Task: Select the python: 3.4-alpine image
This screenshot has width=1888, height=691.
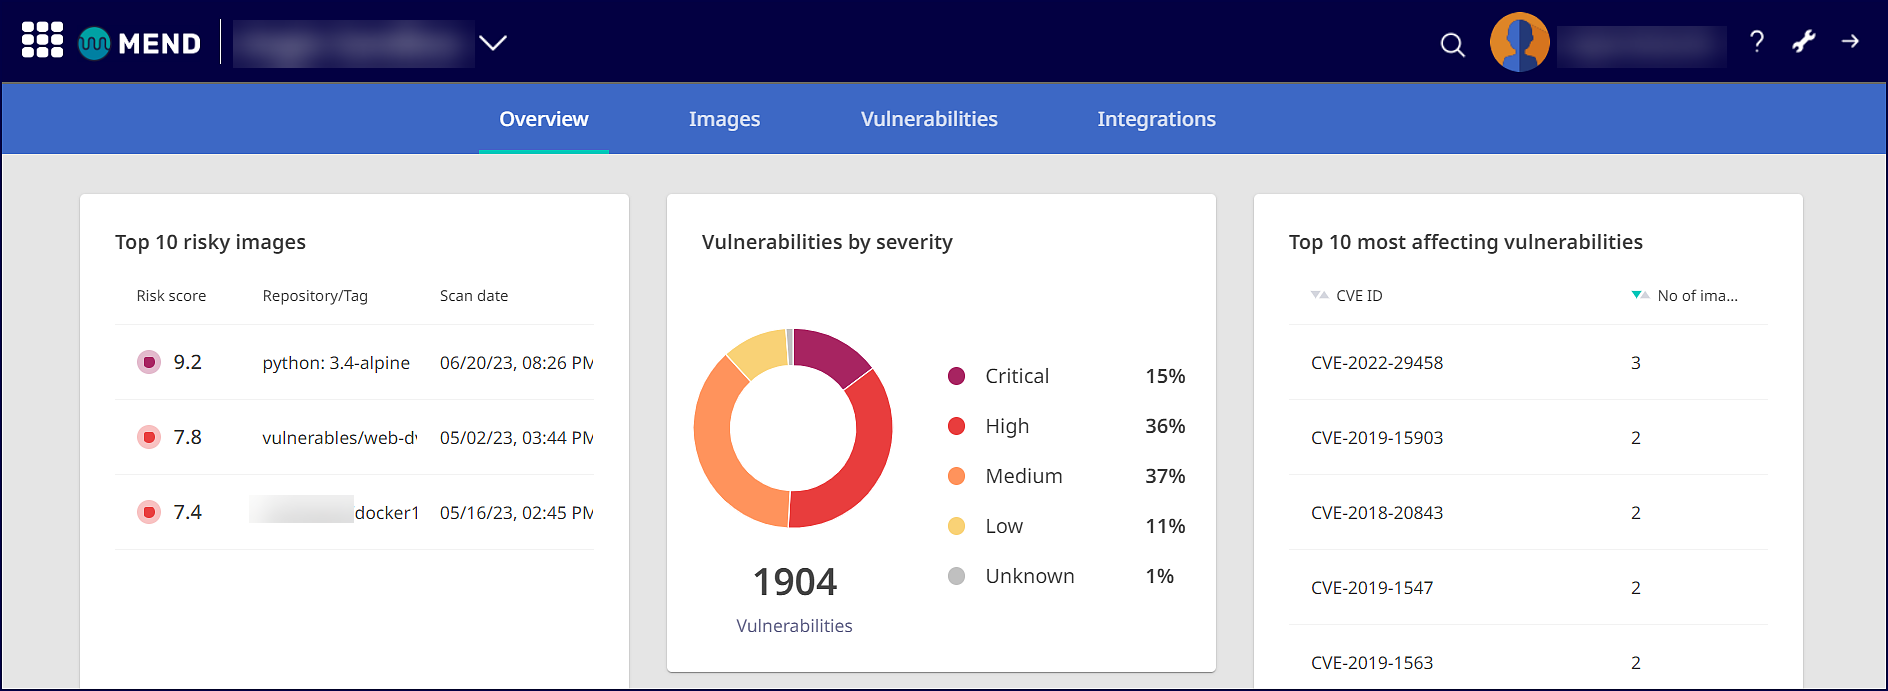Action: coord(336,363)
